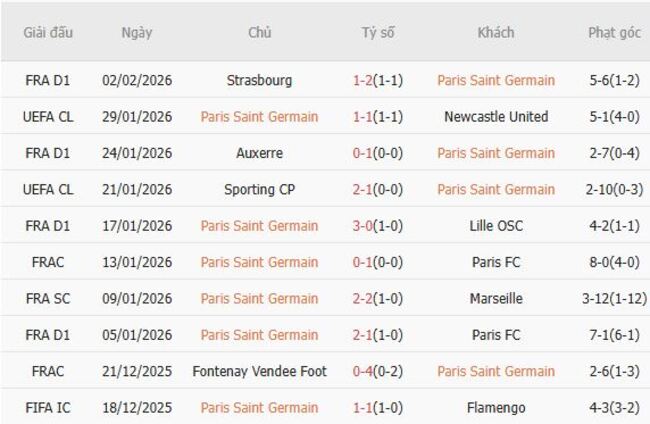Select the 02/02/2026 match date
Viewport: 650px width, 424px height.
click(137, 80)
